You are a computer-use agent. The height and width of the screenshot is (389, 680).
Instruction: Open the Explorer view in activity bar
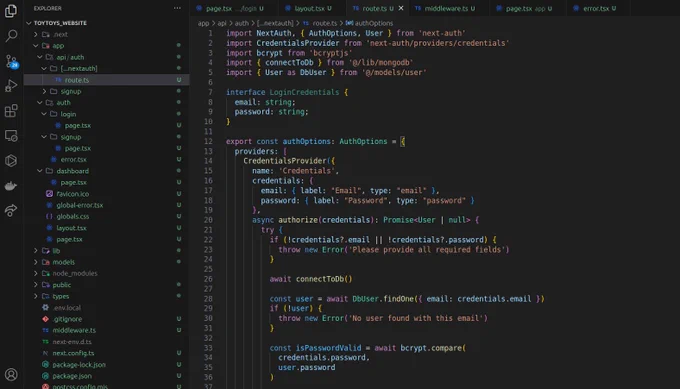coord(11,11)
